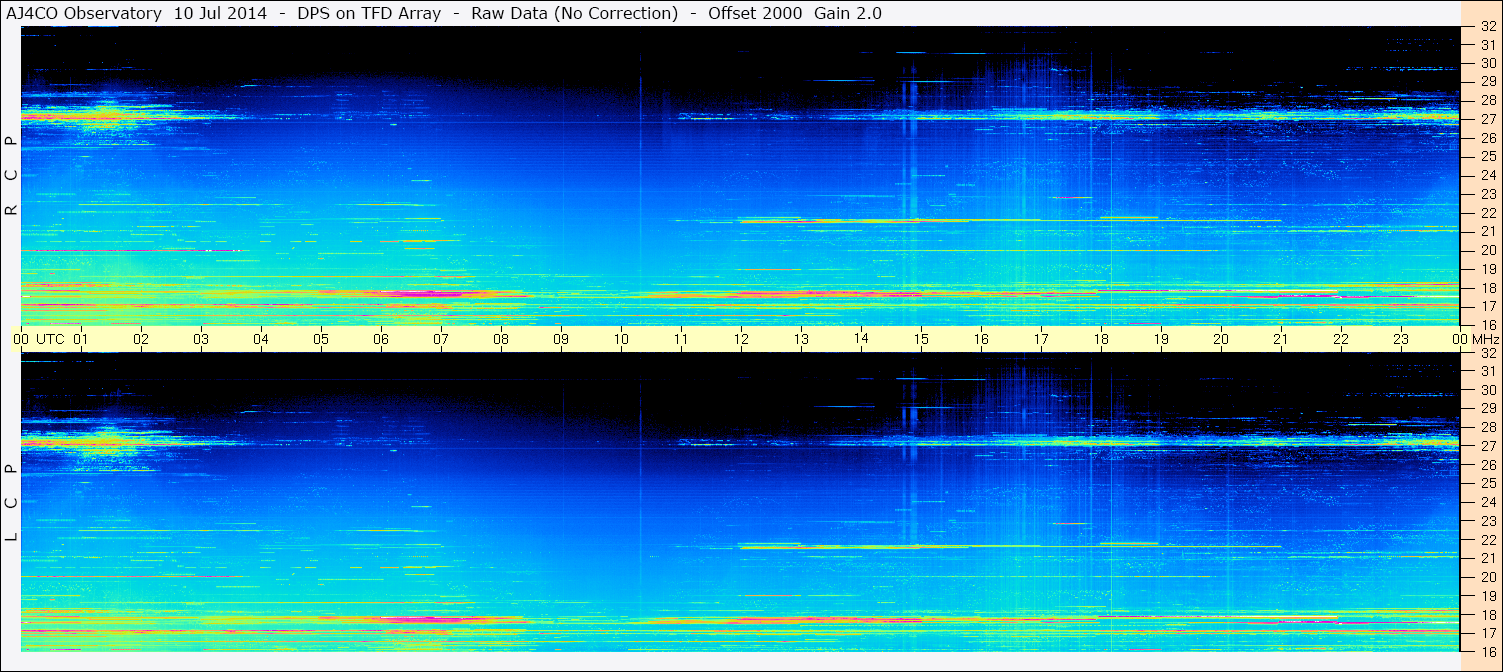The height and width of the screenshot is (672, 1503).
Task: Select the 'Raw Data (No Correction)' label
Action: [x=575, y=13]
